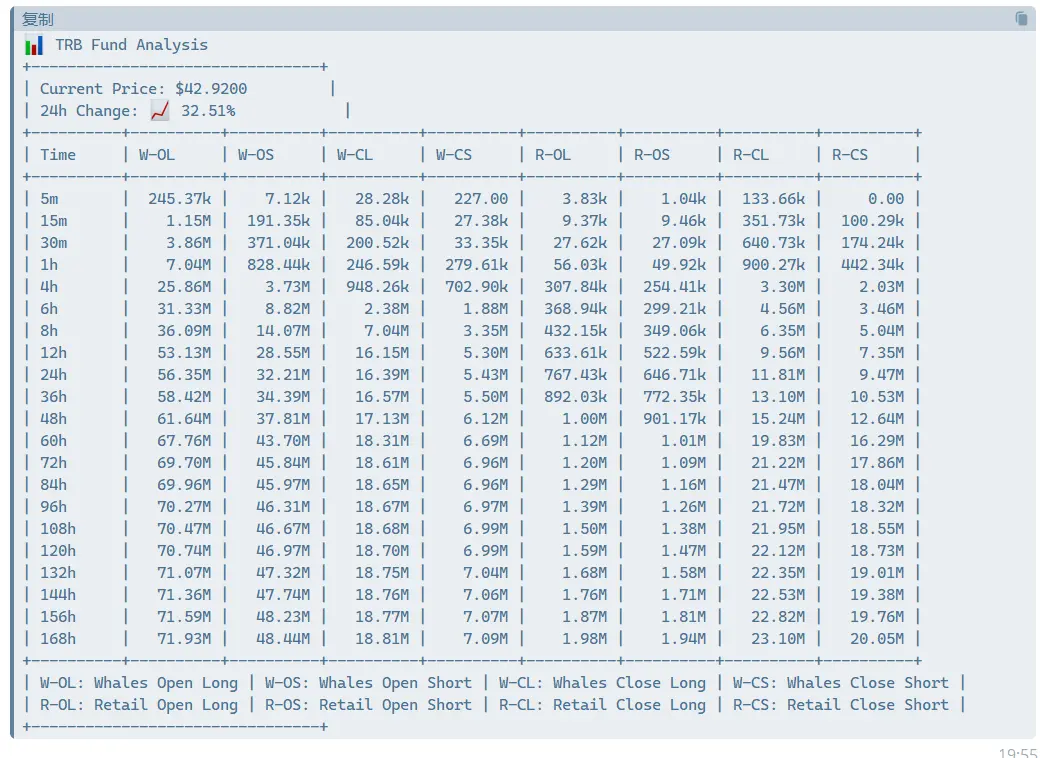Click the value 31.33M in 6h row
The height and width of the screenshot is (758, 1040).
pos(184,308)
